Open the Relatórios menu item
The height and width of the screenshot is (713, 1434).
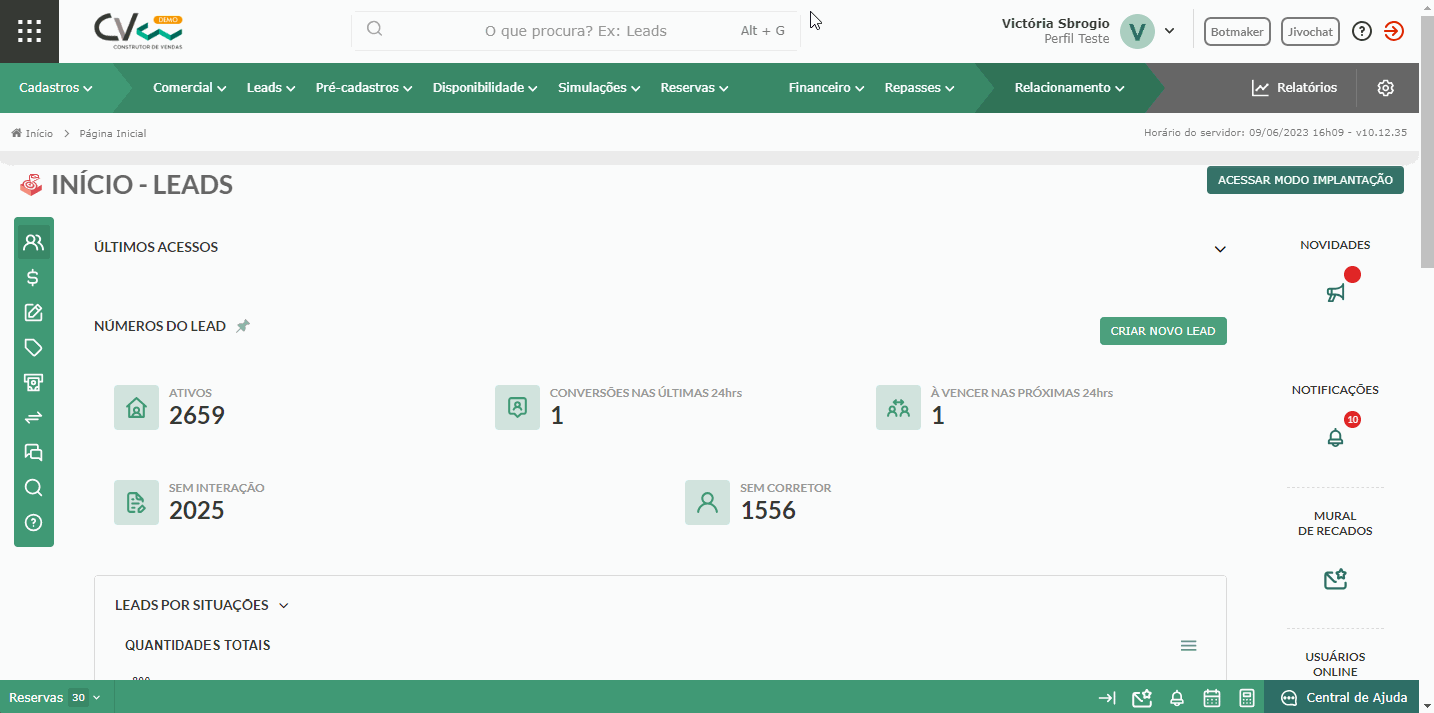(x=1294, y=88)
